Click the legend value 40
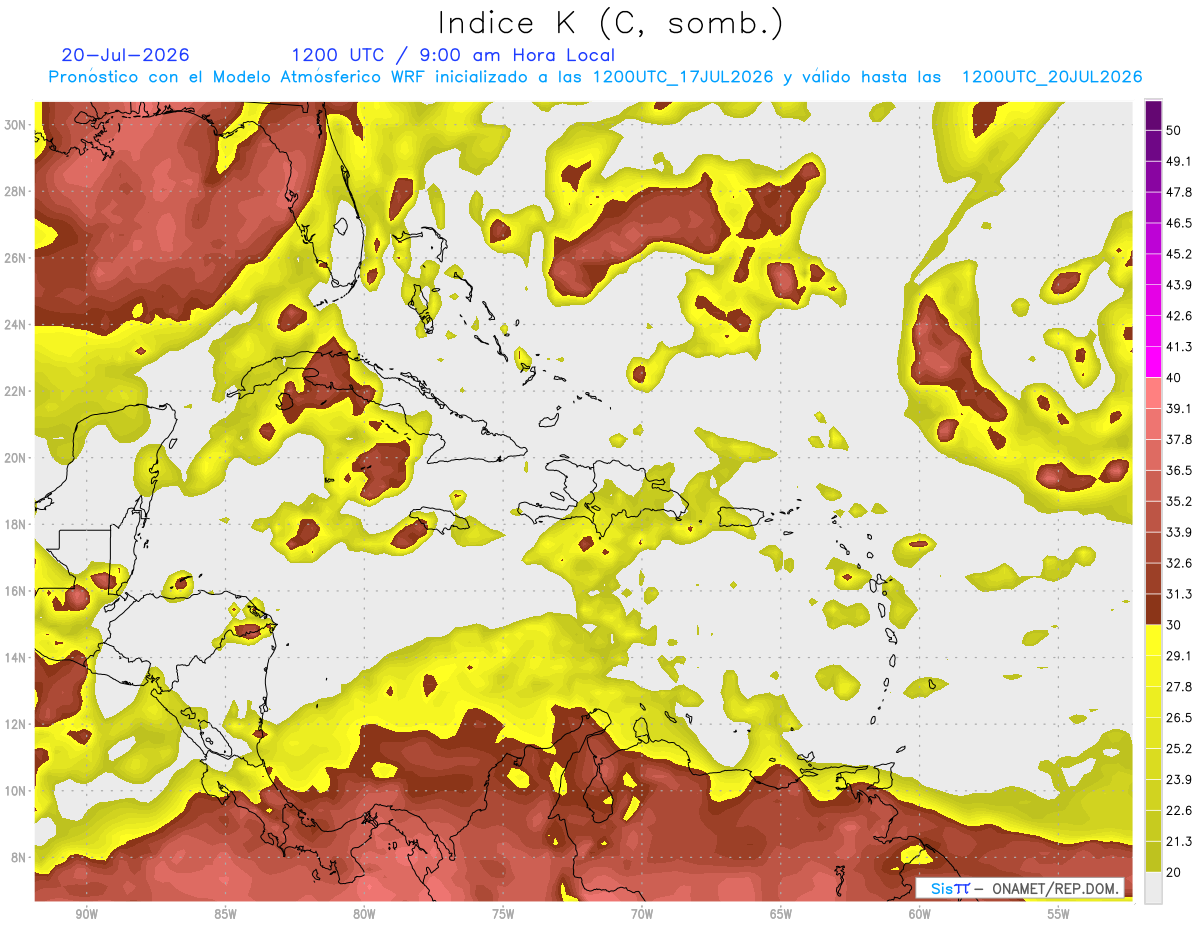Image resolution: width=1200 pixels, height=927 pixels. coord(1174,377)
